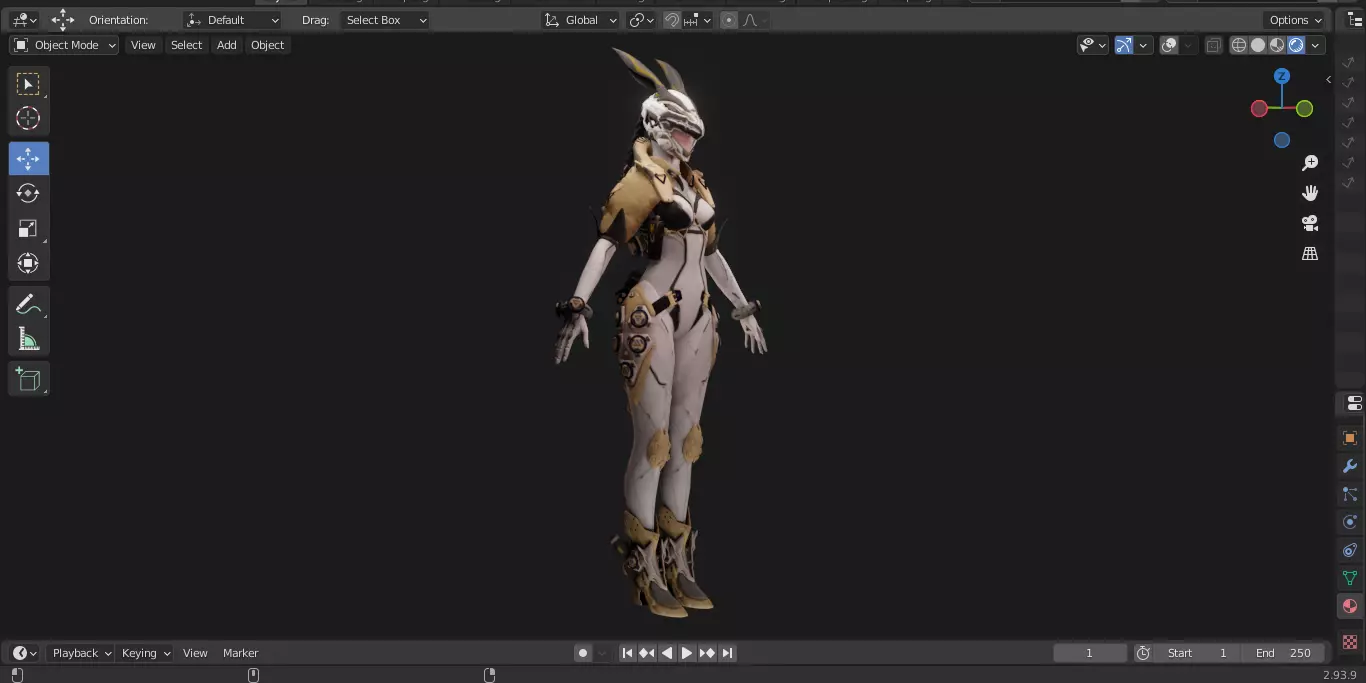Play animation forward
This screenshot has width=1366, height=683.
(687, 653)
